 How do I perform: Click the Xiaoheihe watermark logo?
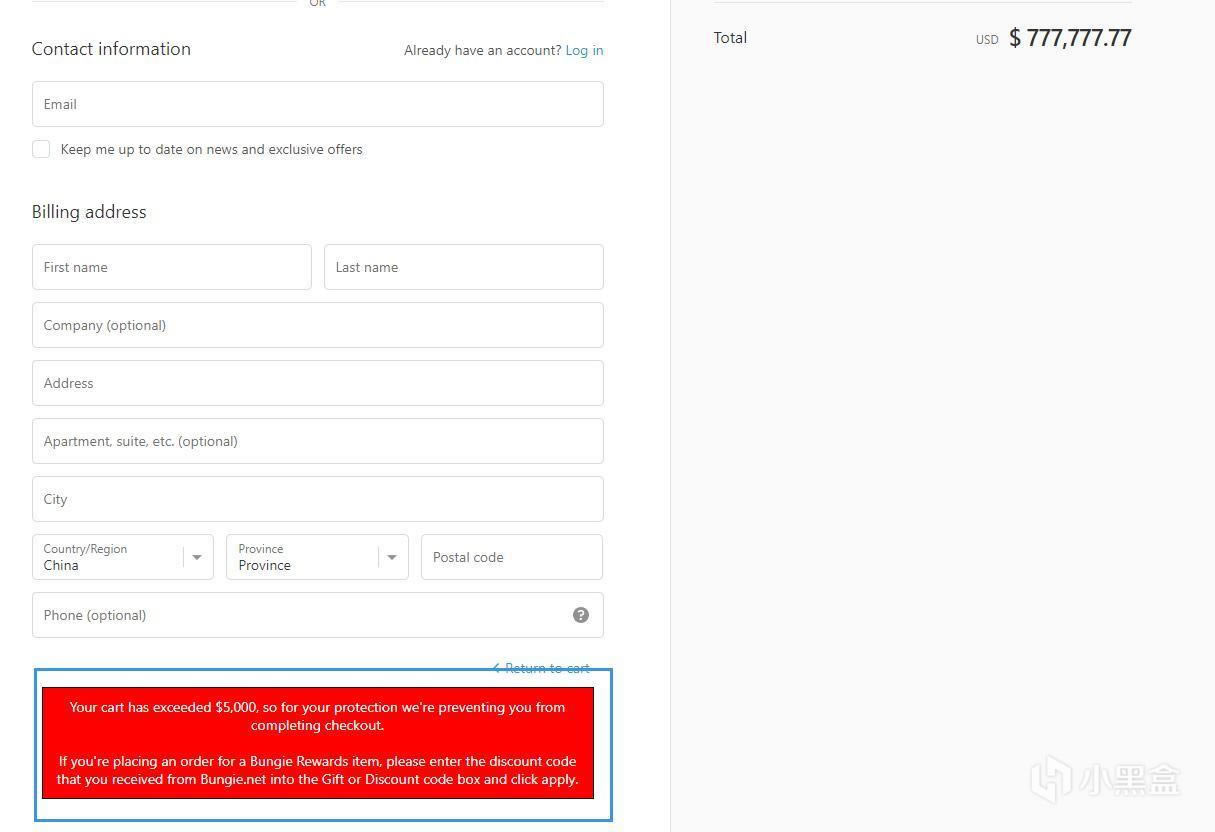1105,778
